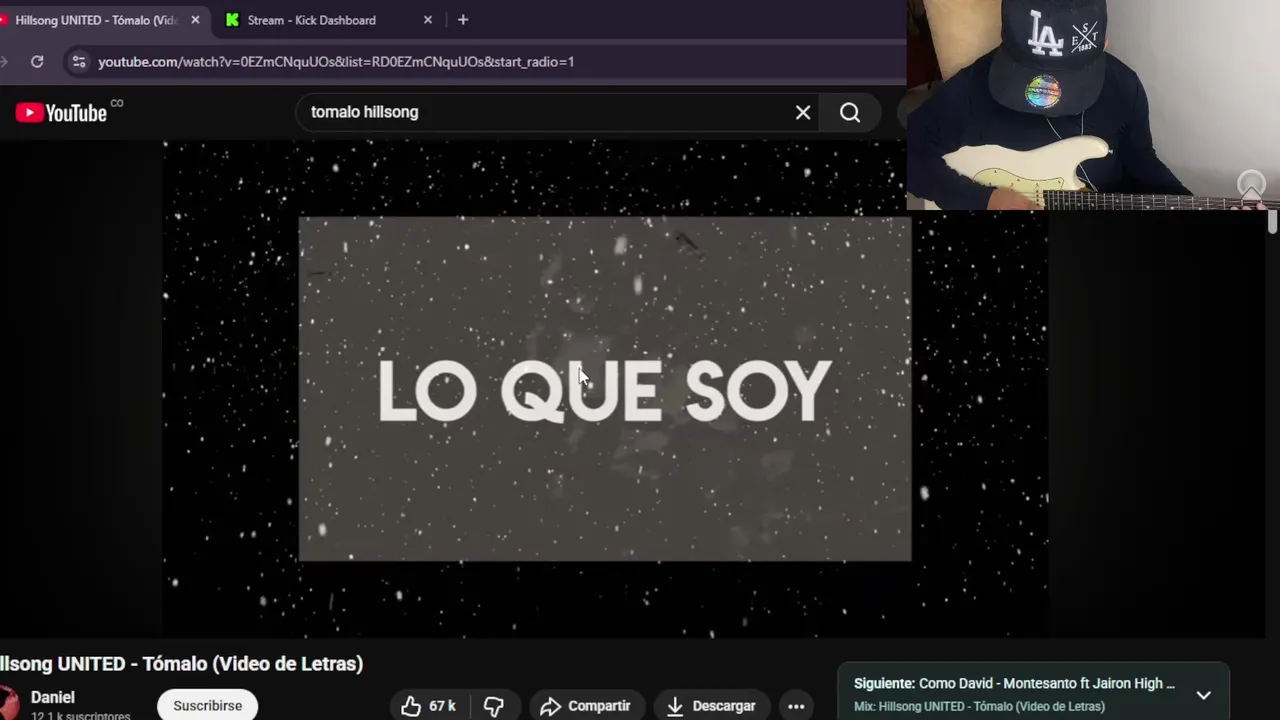1280x720 pixels.
Task: Click the webcam overlay of guitarist
Action: click(1093, 105)
